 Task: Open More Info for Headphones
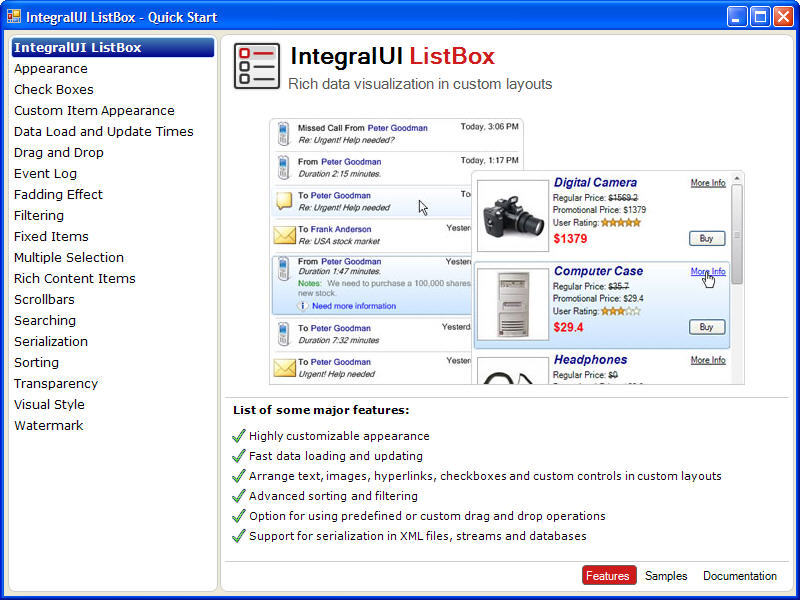point(708,360)
